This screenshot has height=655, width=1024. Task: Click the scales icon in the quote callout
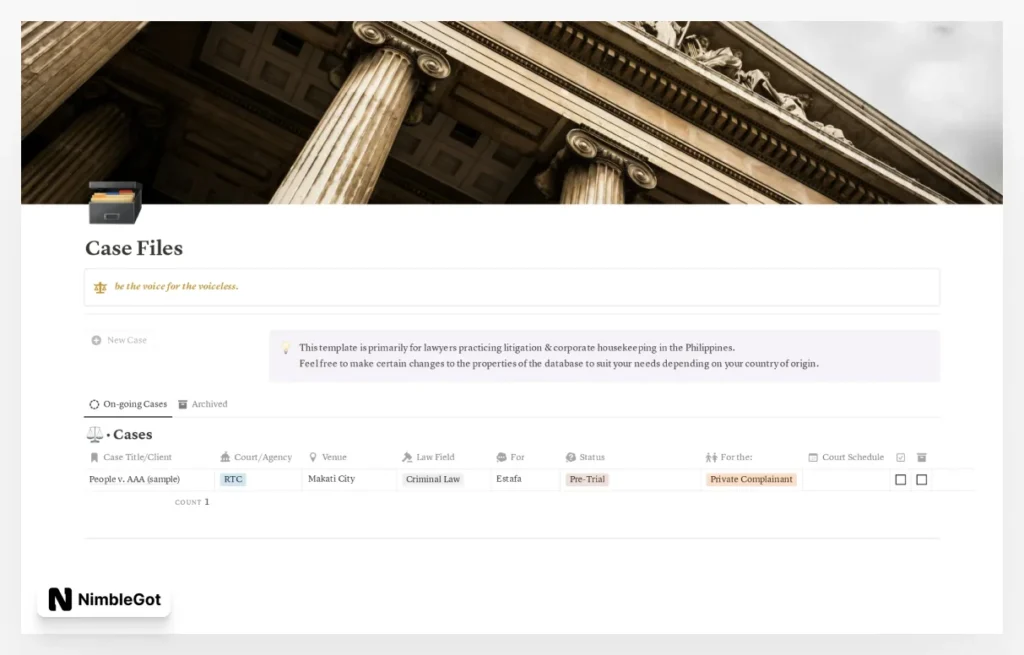click(x=100, y=287)
